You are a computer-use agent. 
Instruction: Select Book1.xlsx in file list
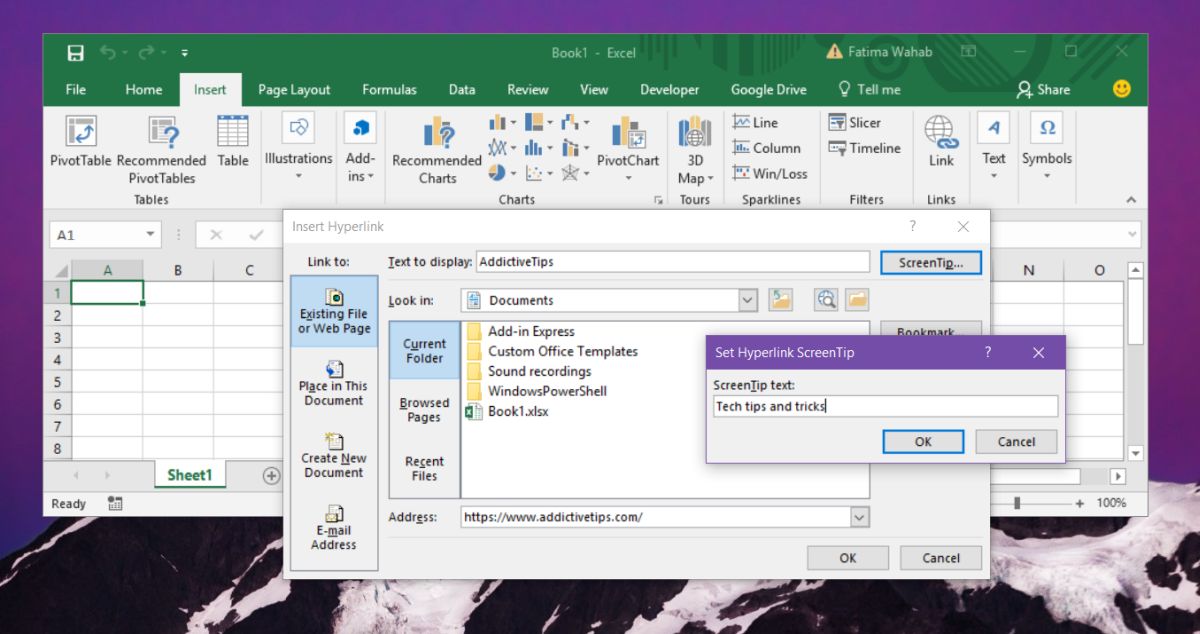click(507, 411)
